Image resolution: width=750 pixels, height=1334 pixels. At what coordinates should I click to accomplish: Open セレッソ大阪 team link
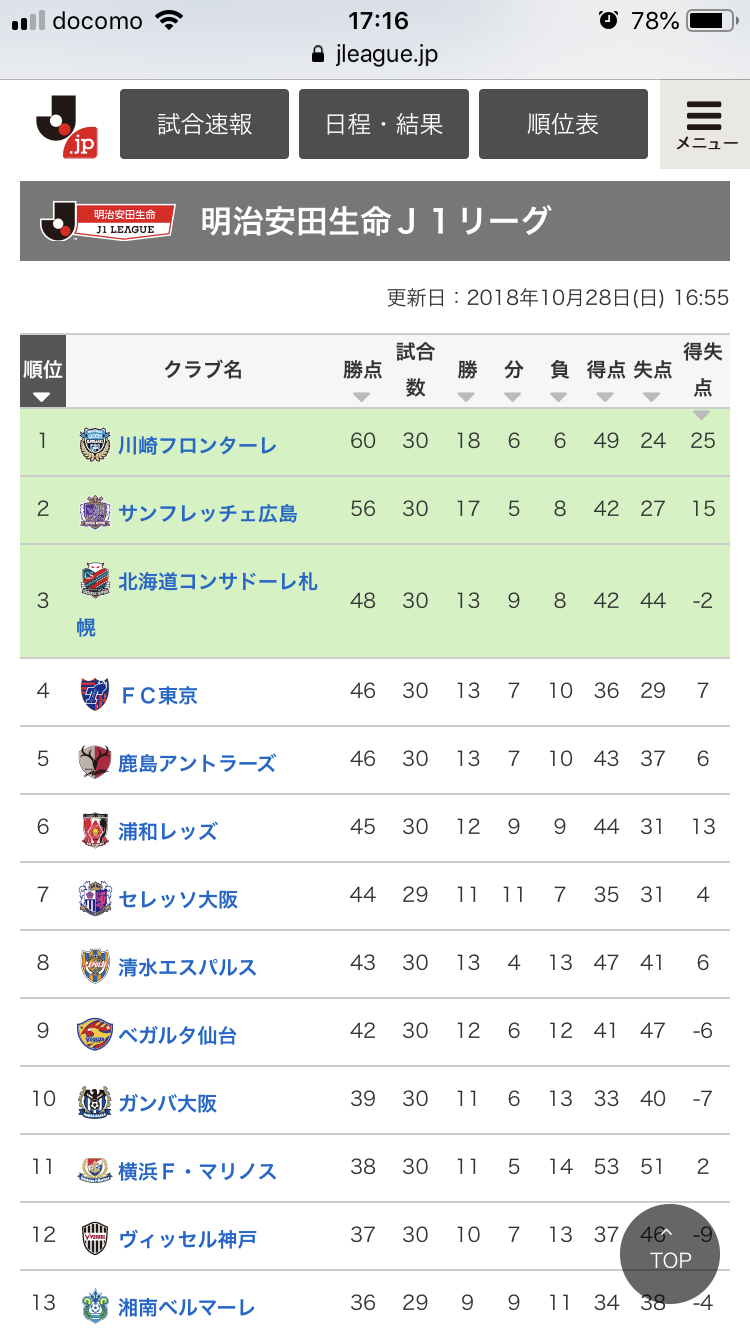[x=178, y=899]
